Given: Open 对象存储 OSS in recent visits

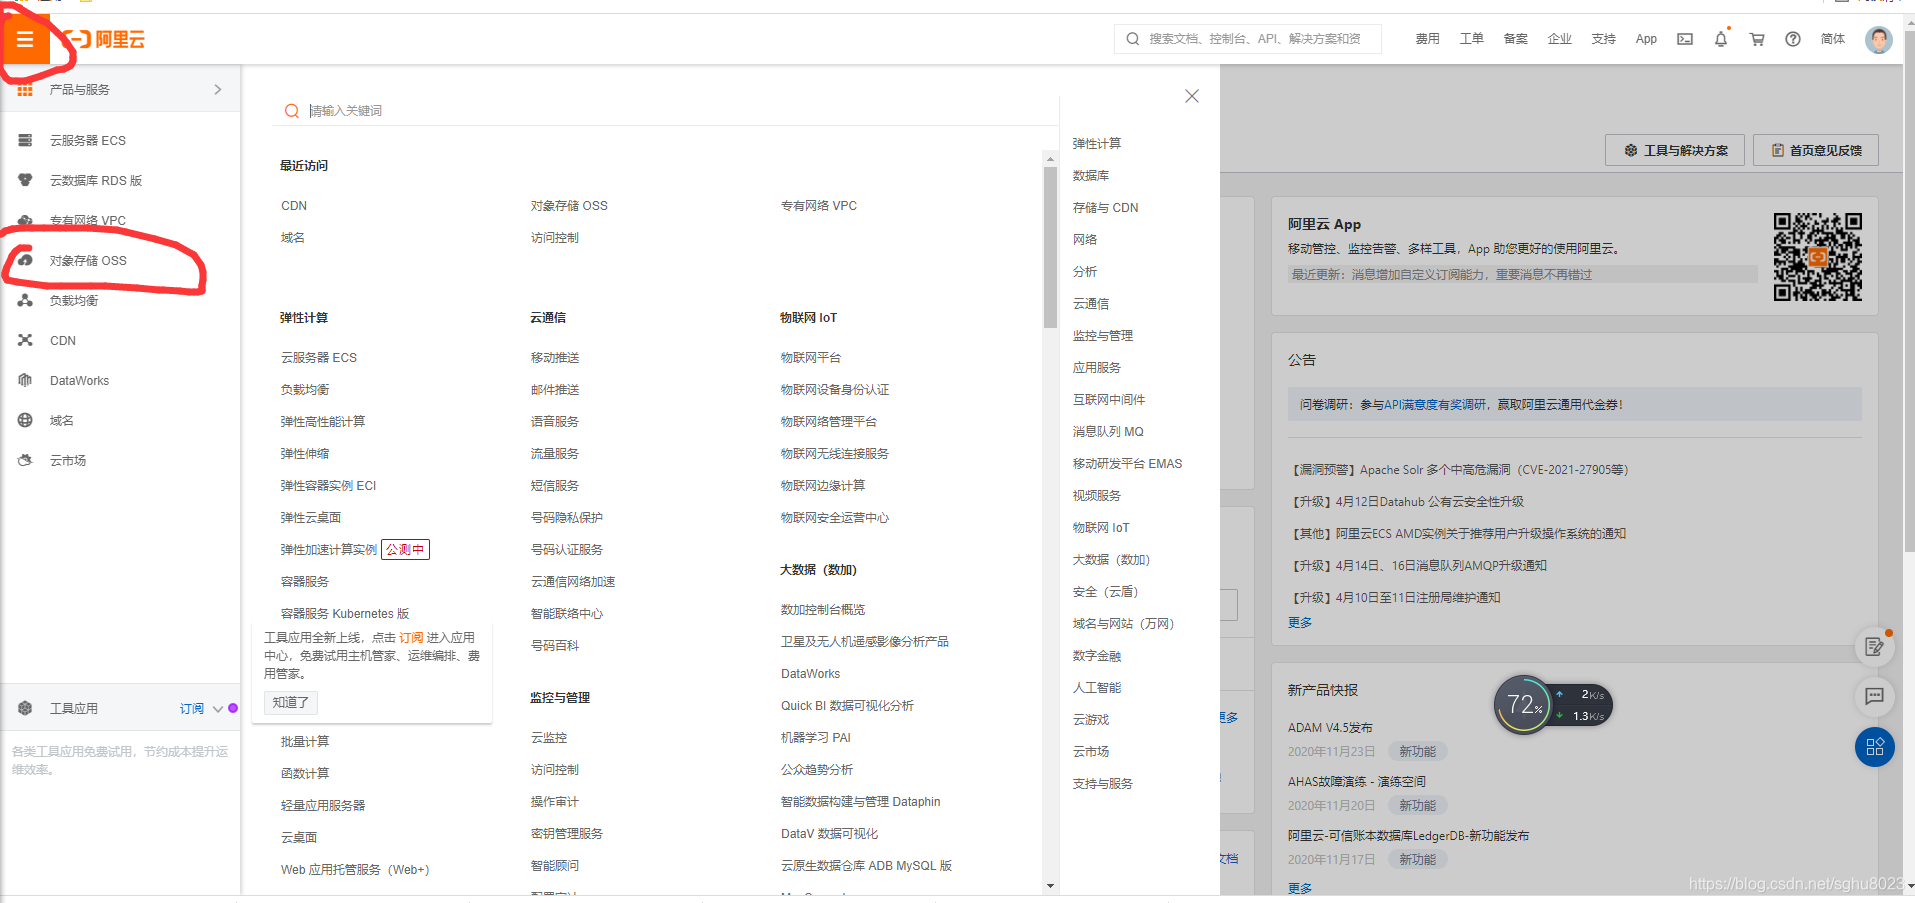Looking at the screenshot, I should point(569,206).
